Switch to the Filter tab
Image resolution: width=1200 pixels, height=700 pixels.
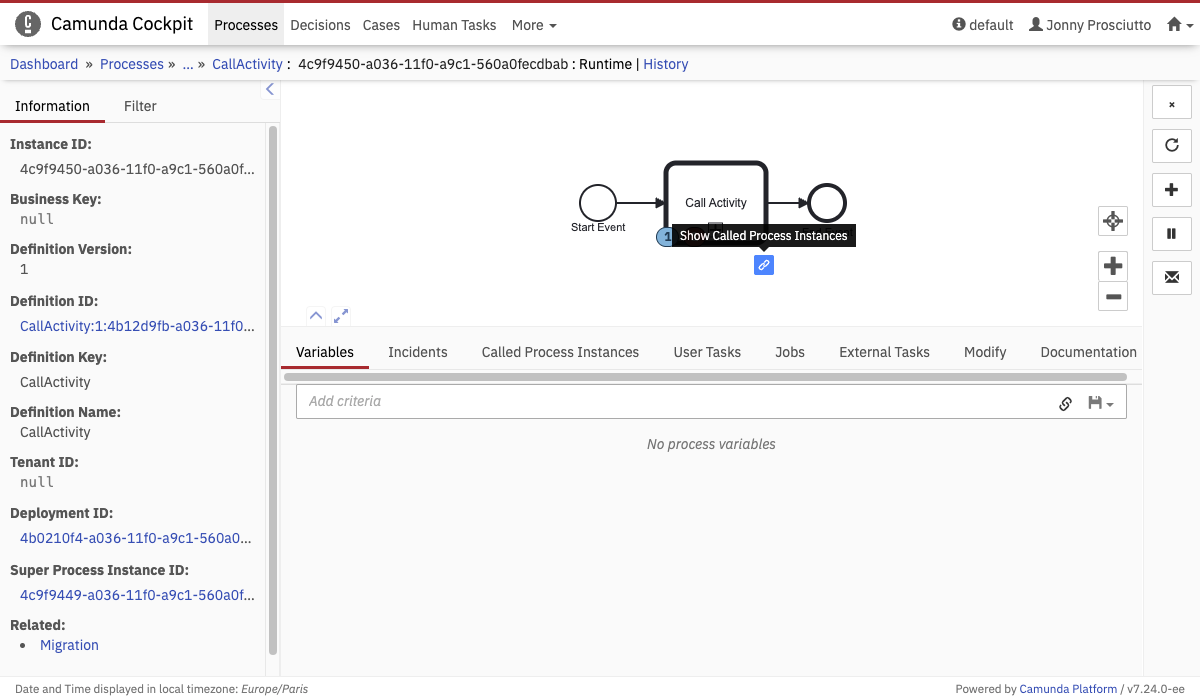pyautogui.click(x=140, y=106)
